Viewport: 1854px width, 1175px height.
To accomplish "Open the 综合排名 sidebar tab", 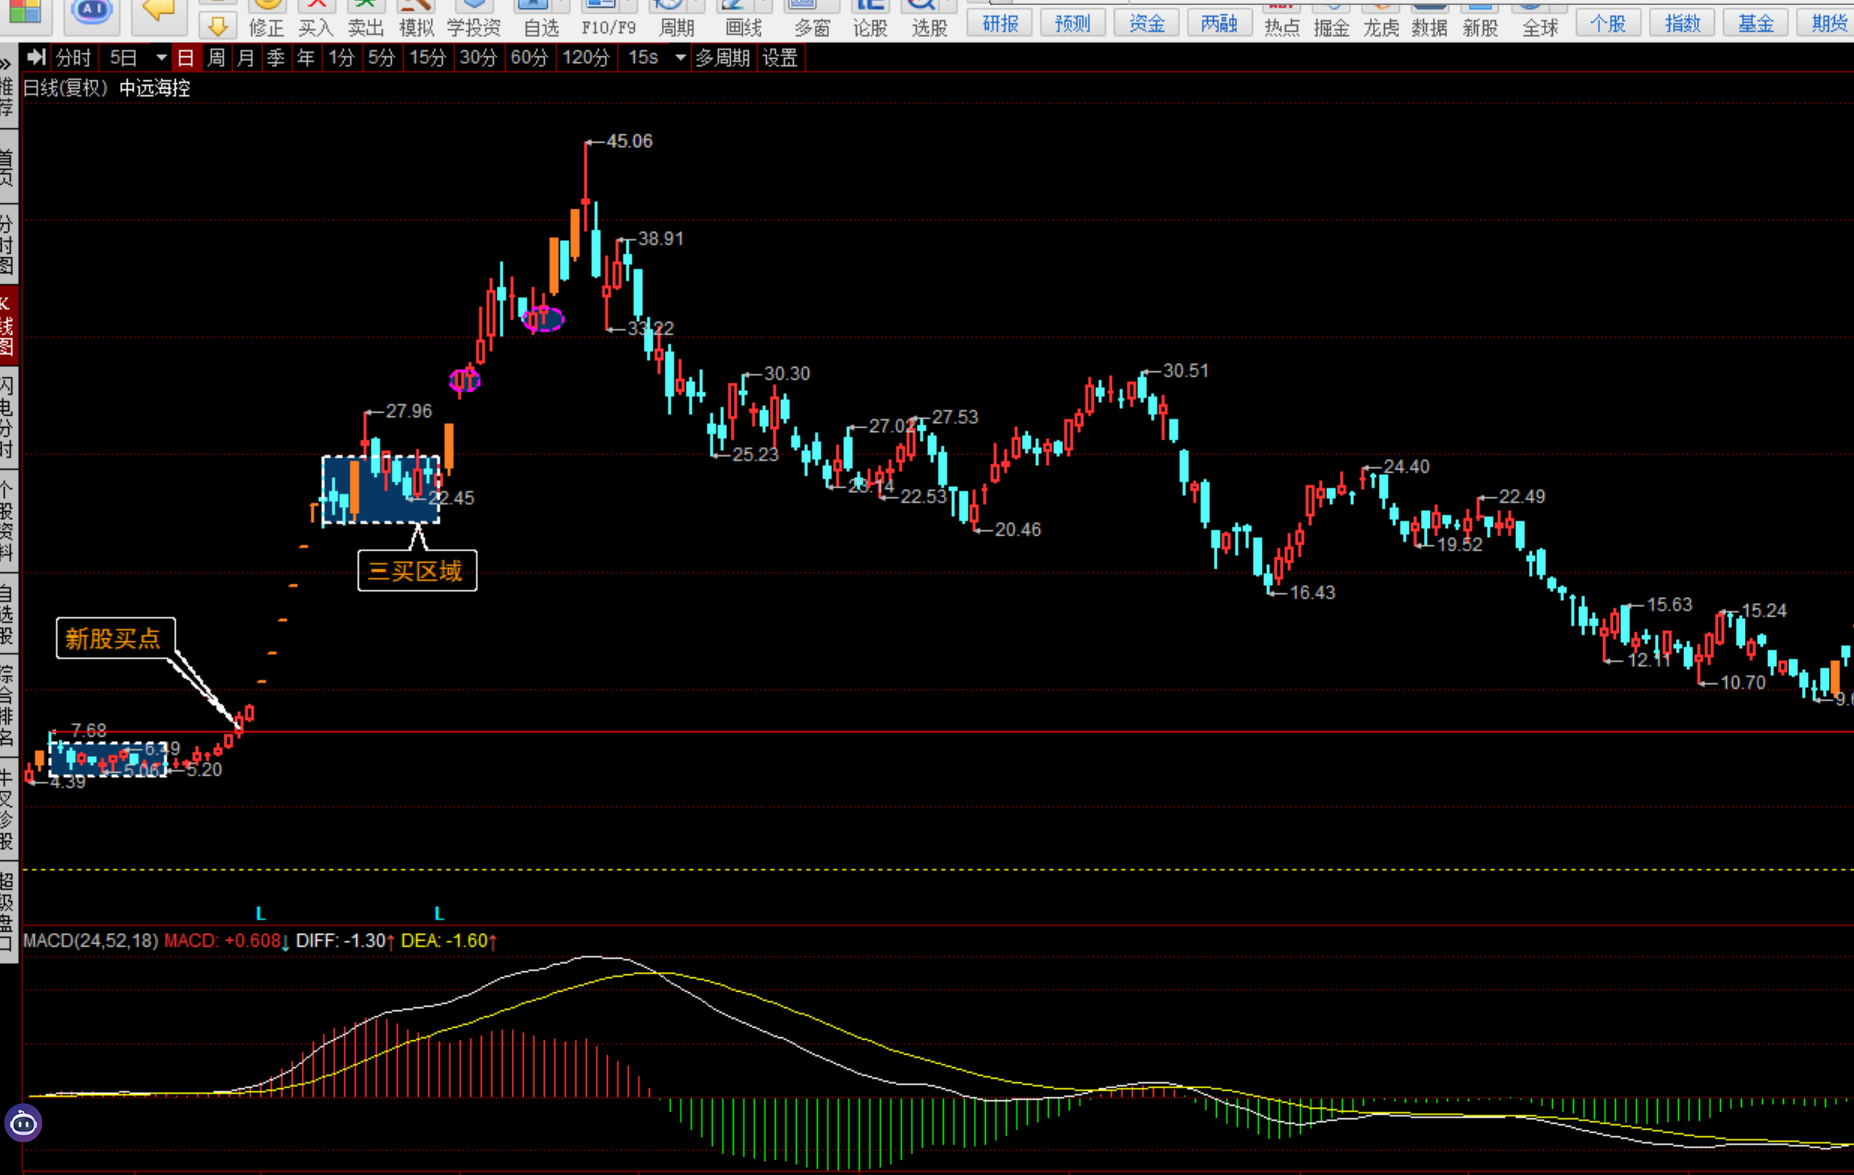I will pos(8,705).
